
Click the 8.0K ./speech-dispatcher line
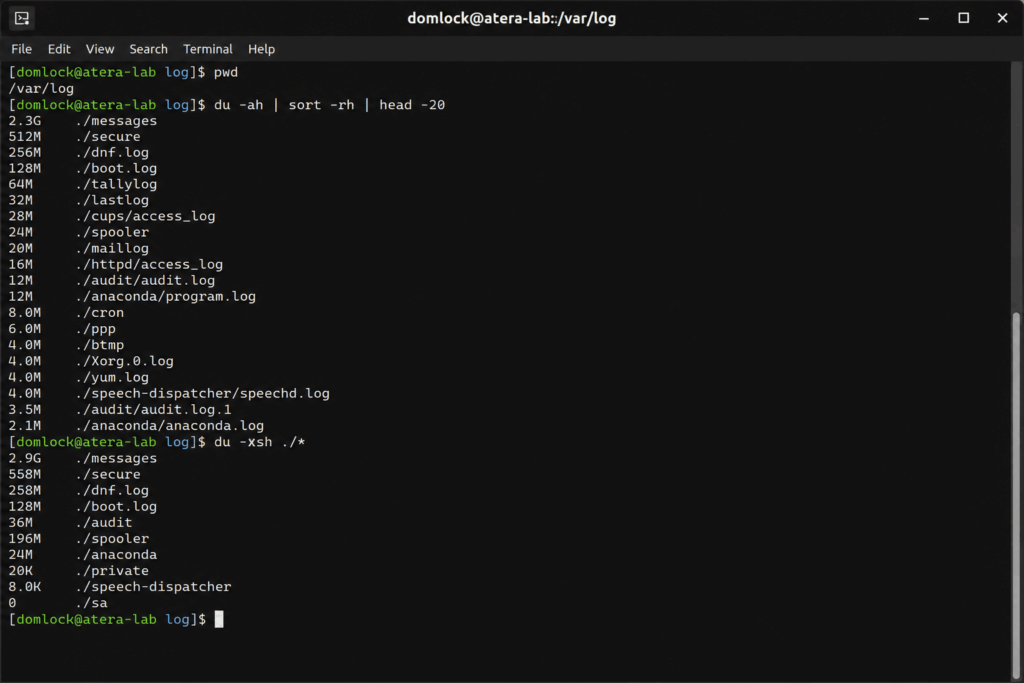tap(120, 587)
